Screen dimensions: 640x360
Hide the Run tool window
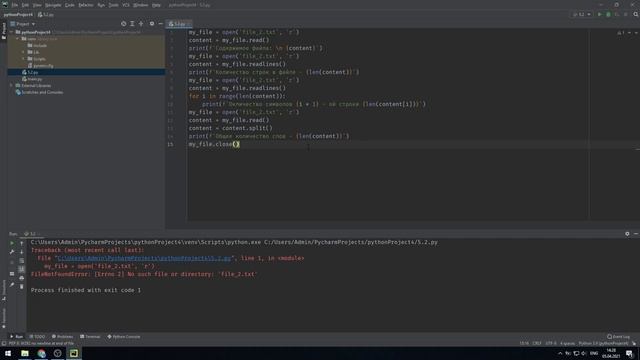click(x=636, y=234)
